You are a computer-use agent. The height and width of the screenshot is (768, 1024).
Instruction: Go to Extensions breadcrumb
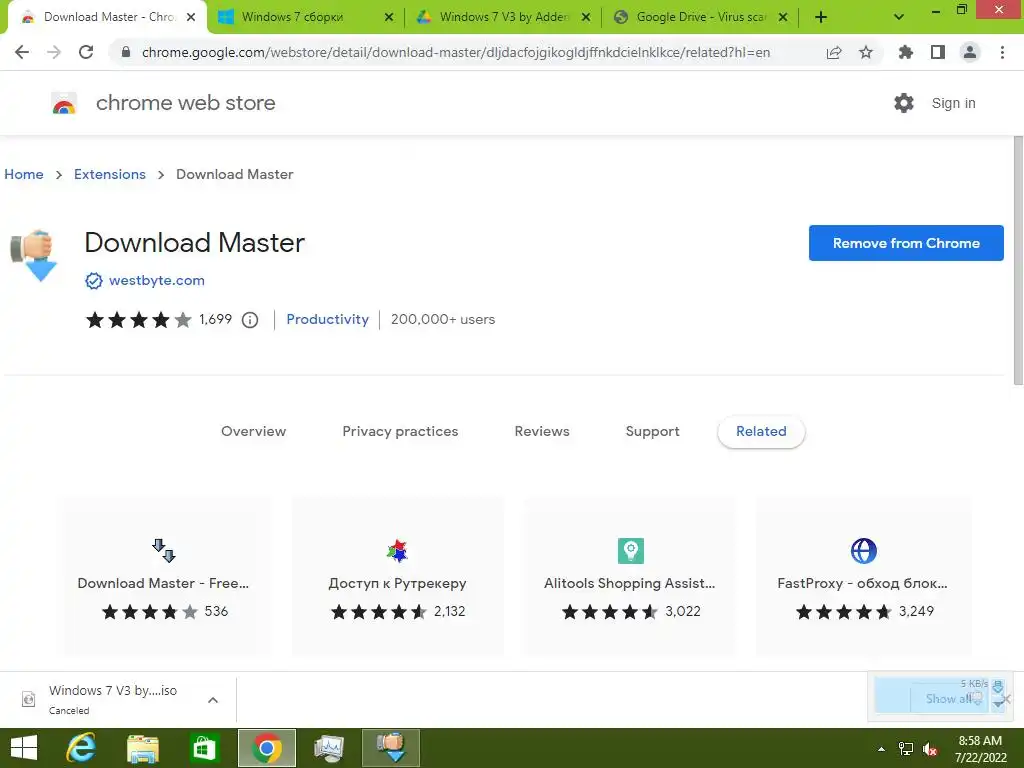click(x=110, y=174)
